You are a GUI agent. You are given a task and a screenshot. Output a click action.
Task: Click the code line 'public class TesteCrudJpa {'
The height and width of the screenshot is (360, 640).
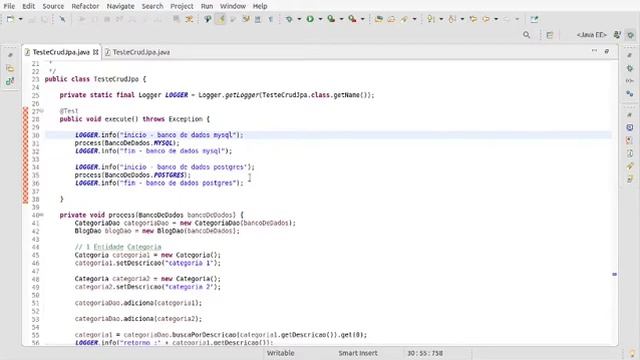point(95,79)
